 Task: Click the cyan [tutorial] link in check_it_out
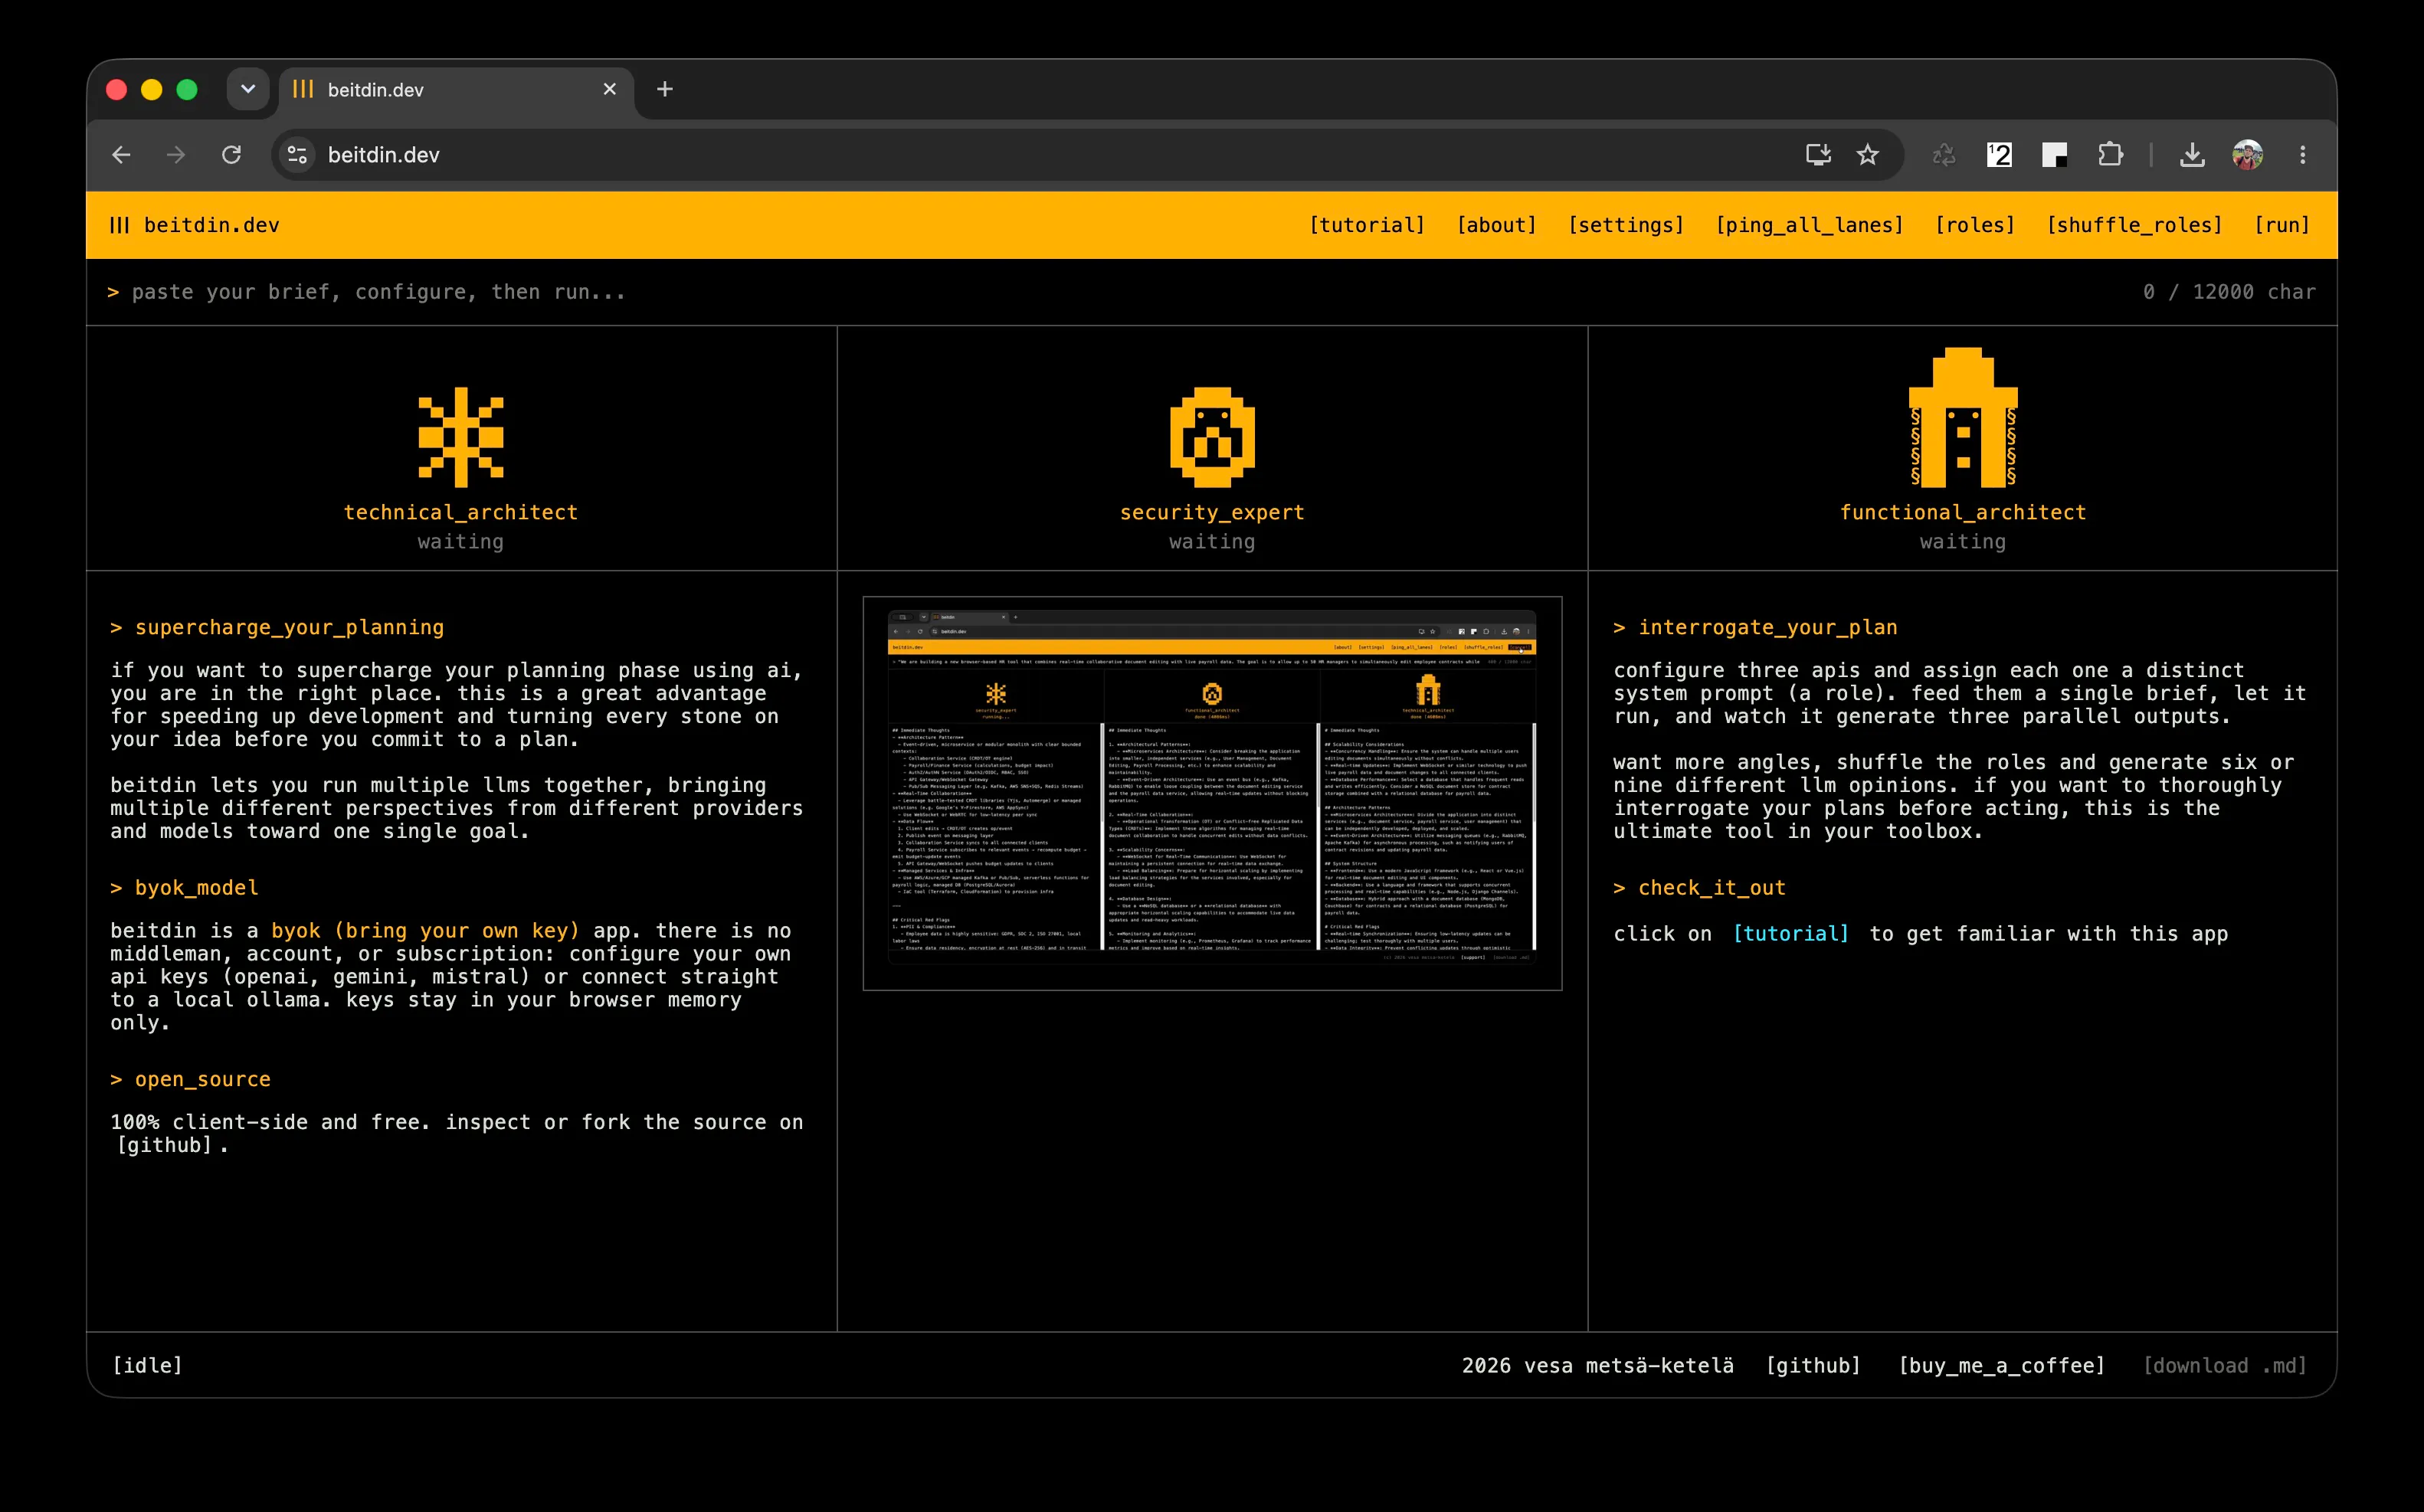tap(1790, 934)
